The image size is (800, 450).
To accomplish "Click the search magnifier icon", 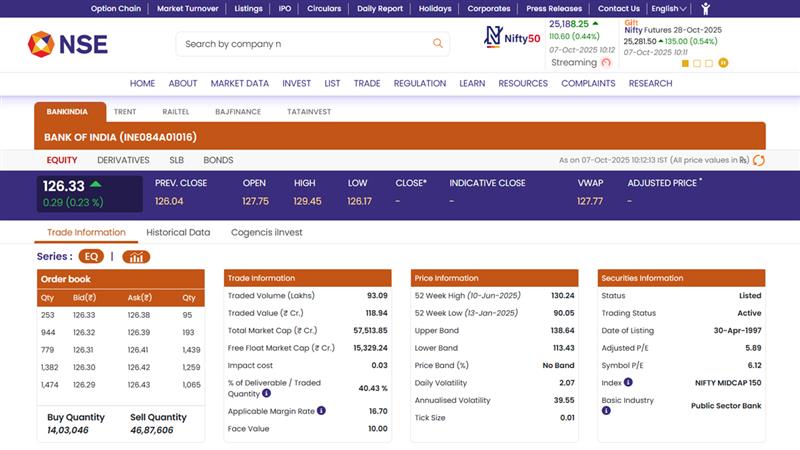I will pos(437,44).
